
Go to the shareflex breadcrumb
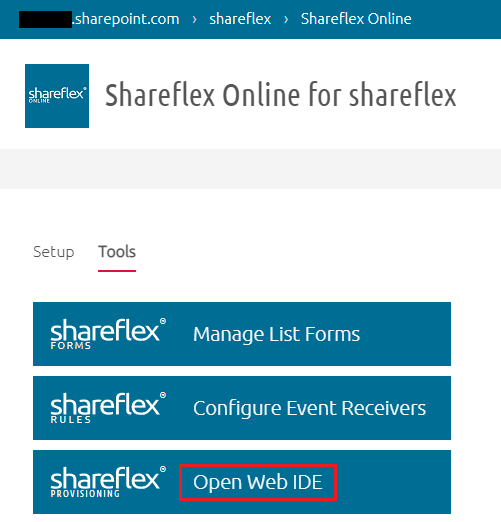pos(240,19)
